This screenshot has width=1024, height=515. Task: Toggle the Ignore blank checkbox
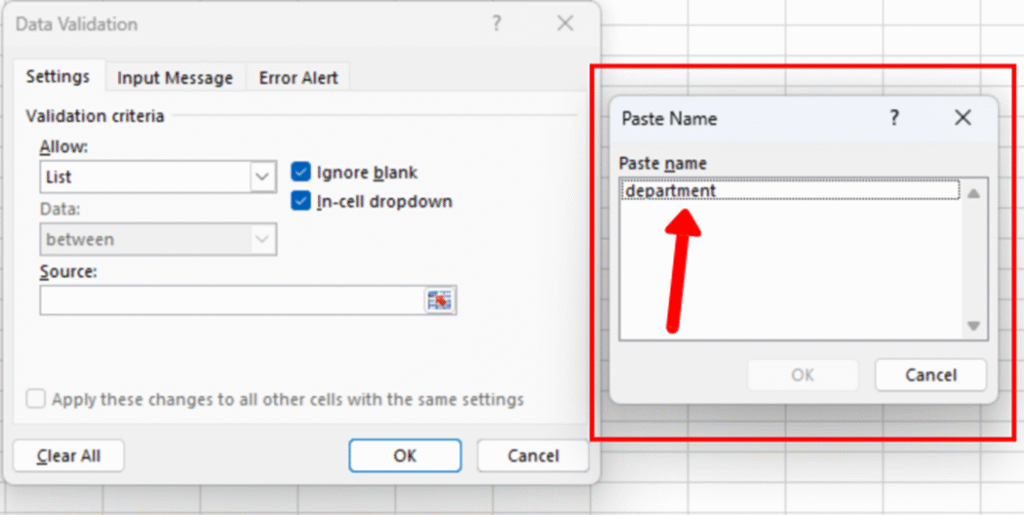(300, 172)
